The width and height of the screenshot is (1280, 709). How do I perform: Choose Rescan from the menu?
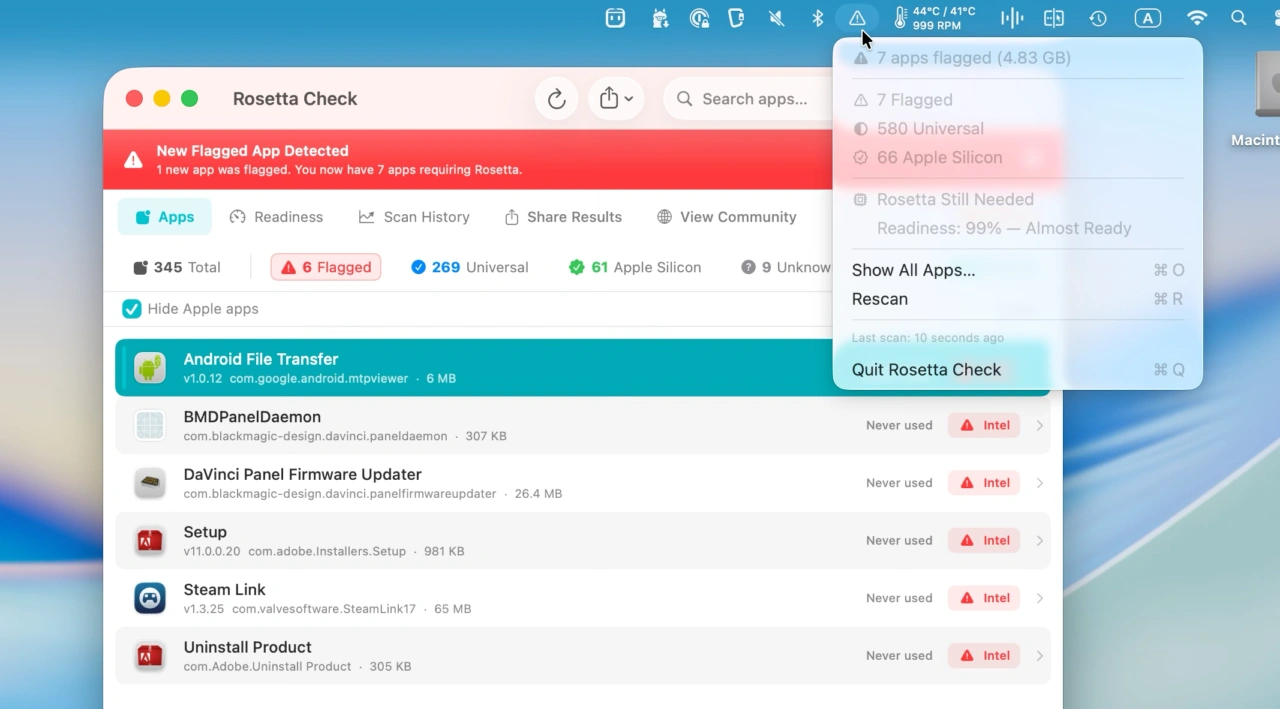tap(1018, 299)
